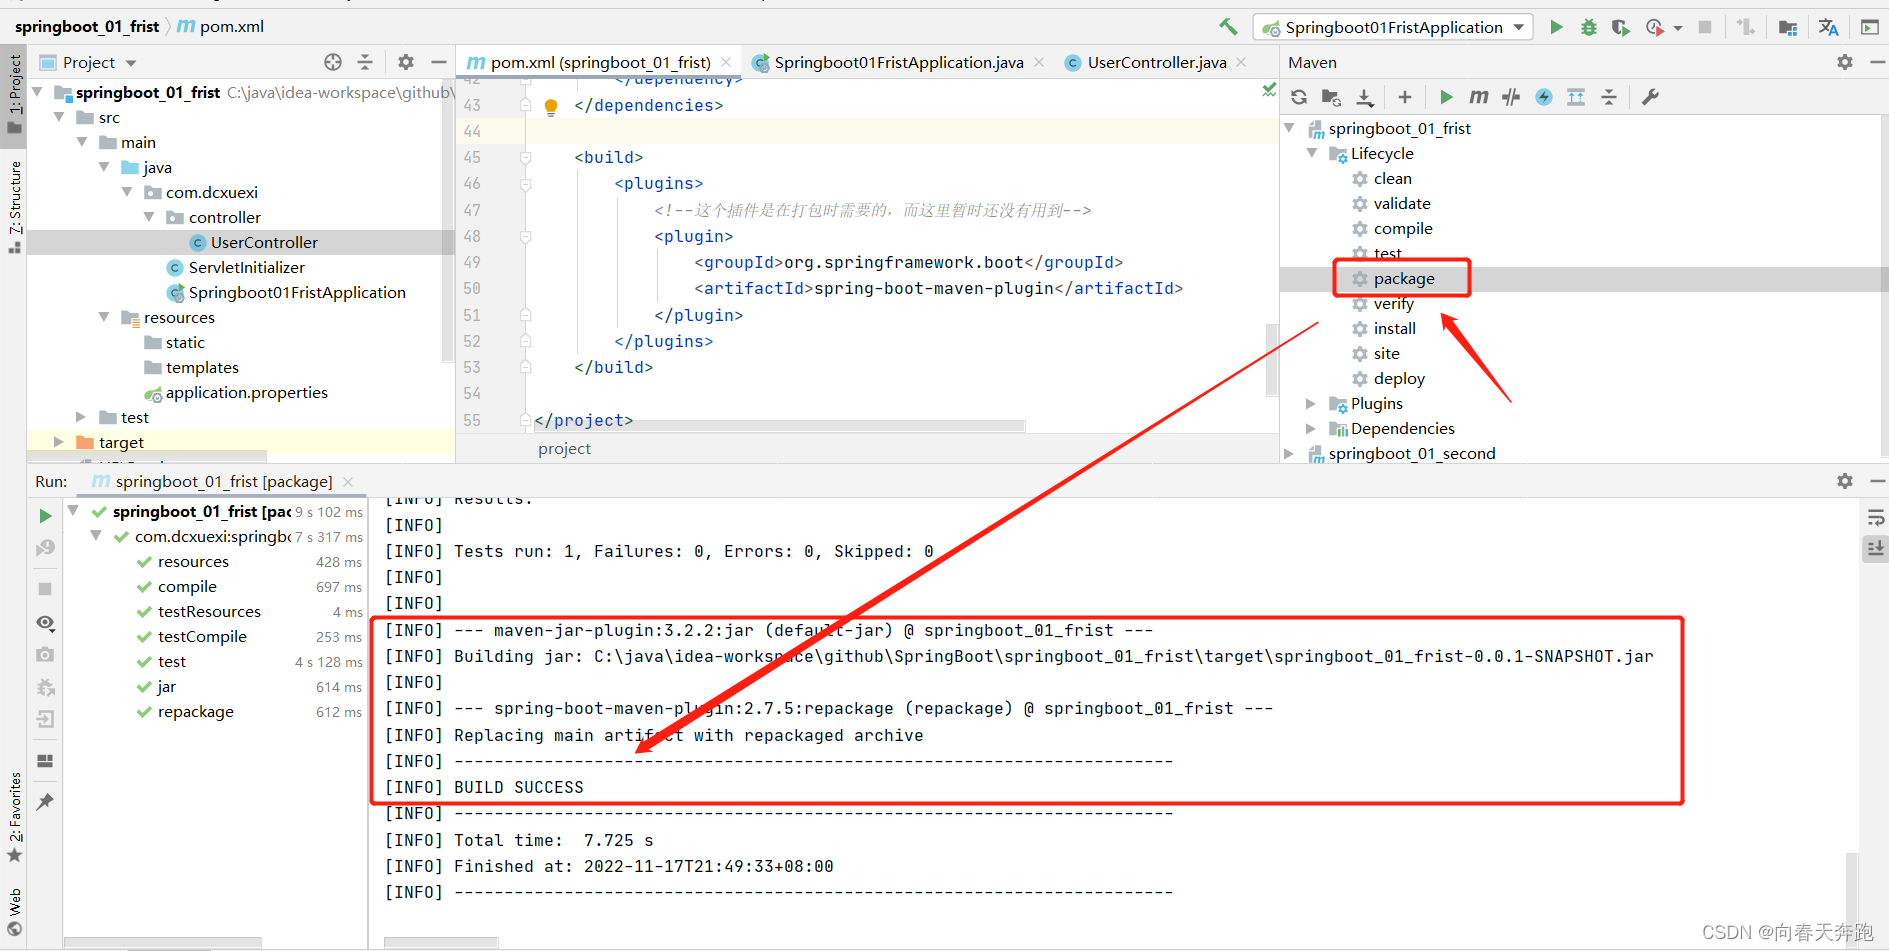Select the clean lifecycle phase
This screenshot has width=1889, height=951.
click(x=1392, y=178)
